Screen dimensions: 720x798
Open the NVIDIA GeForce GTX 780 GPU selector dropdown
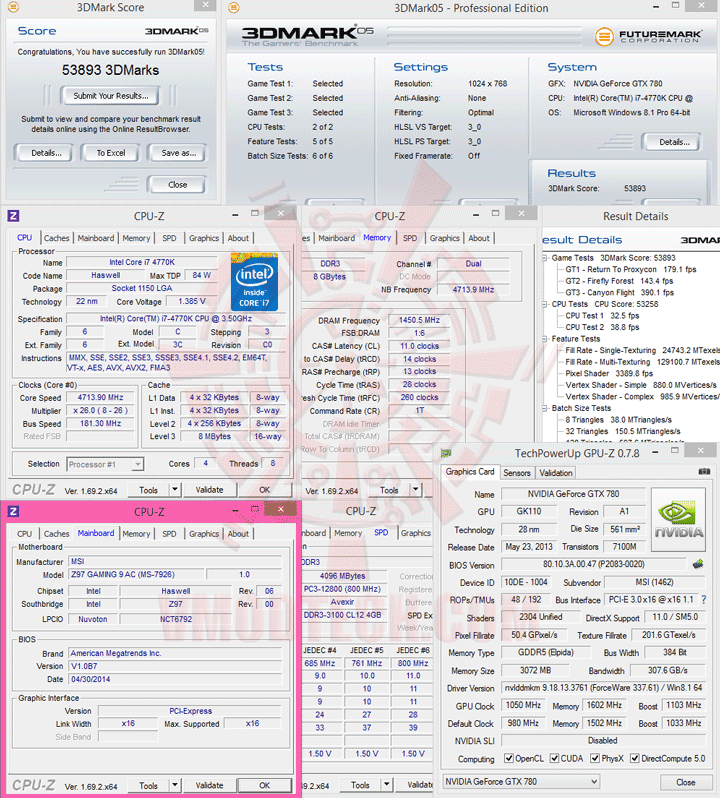521,781
